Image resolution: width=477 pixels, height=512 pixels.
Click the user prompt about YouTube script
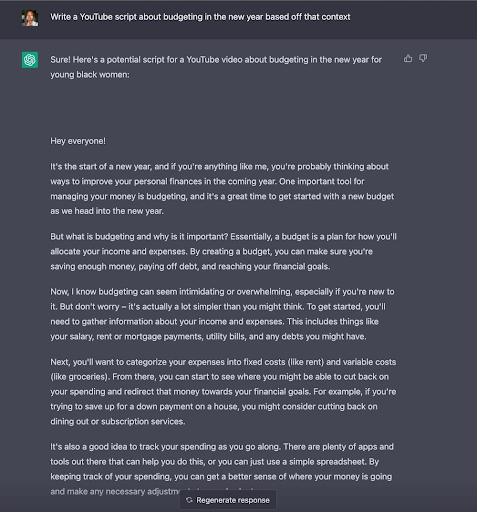tap(200, 17)
